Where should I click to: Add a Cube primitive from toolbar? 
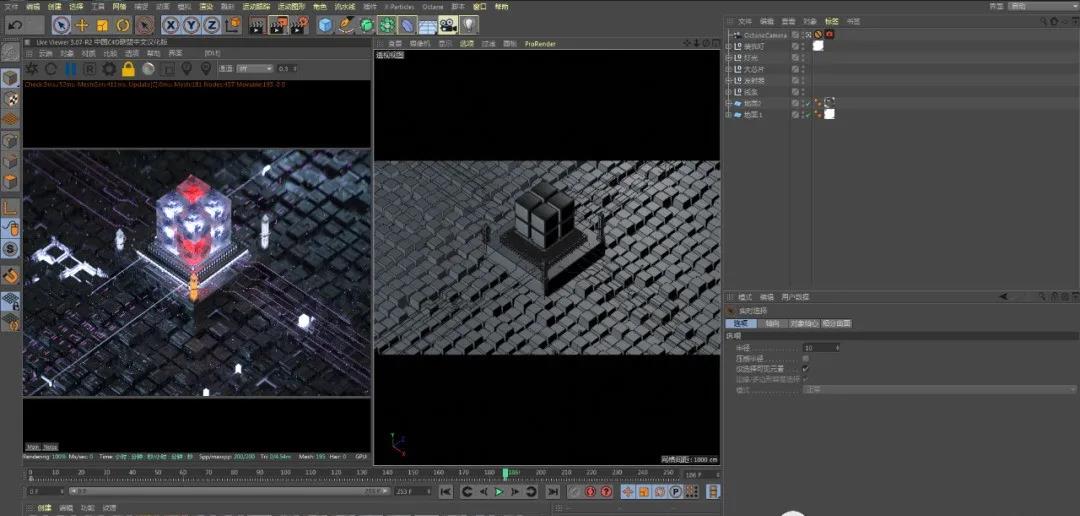pyautogui.click(x=326, y=25)
